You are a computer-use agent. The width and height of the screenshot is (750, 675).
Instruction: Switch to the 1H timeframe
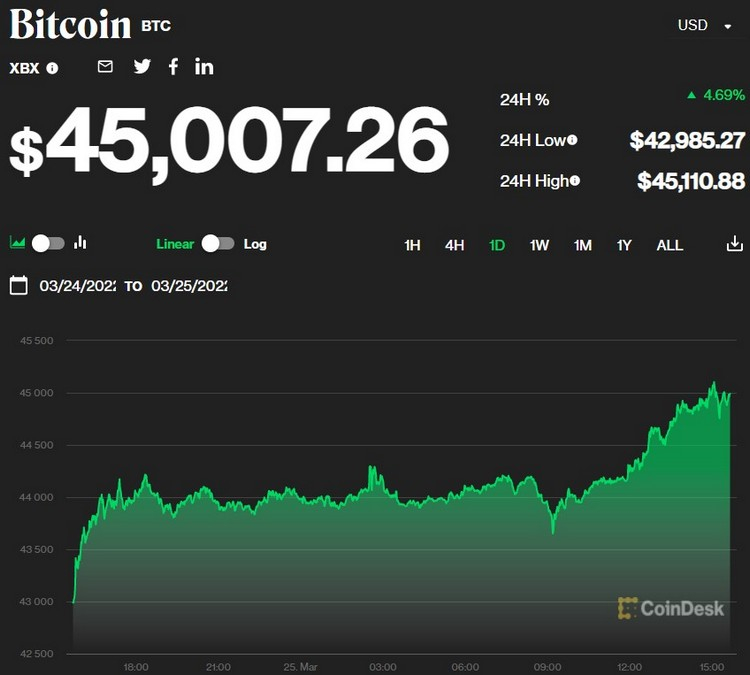point(412,245)
